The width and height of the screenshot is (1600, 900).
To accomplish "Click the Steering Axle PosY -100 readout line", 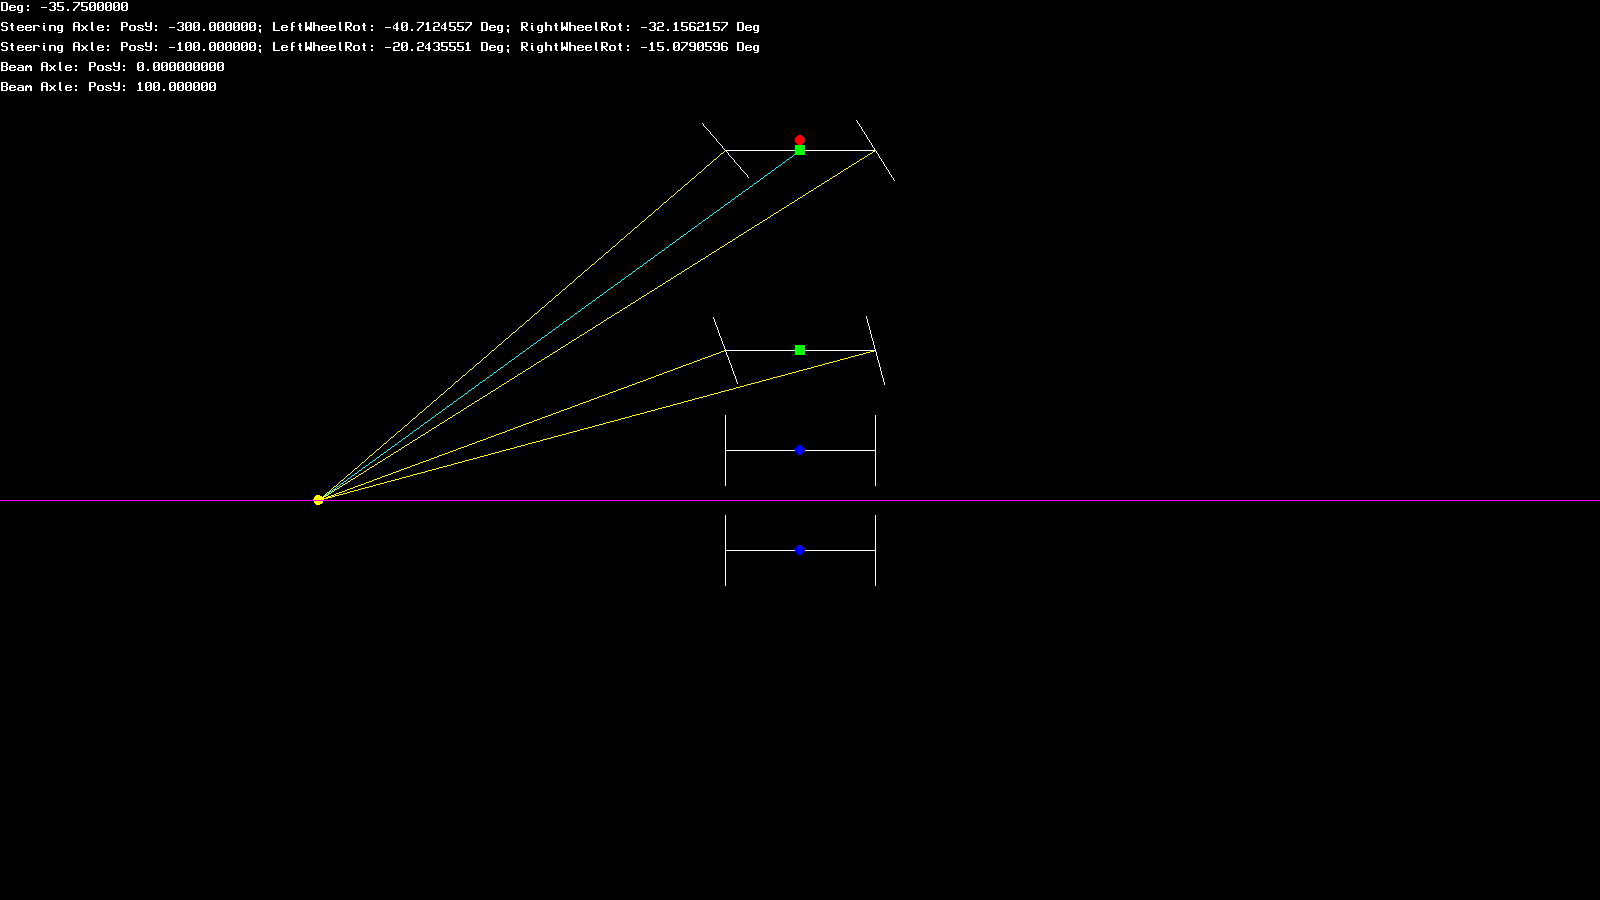I will tap(380, 47).
